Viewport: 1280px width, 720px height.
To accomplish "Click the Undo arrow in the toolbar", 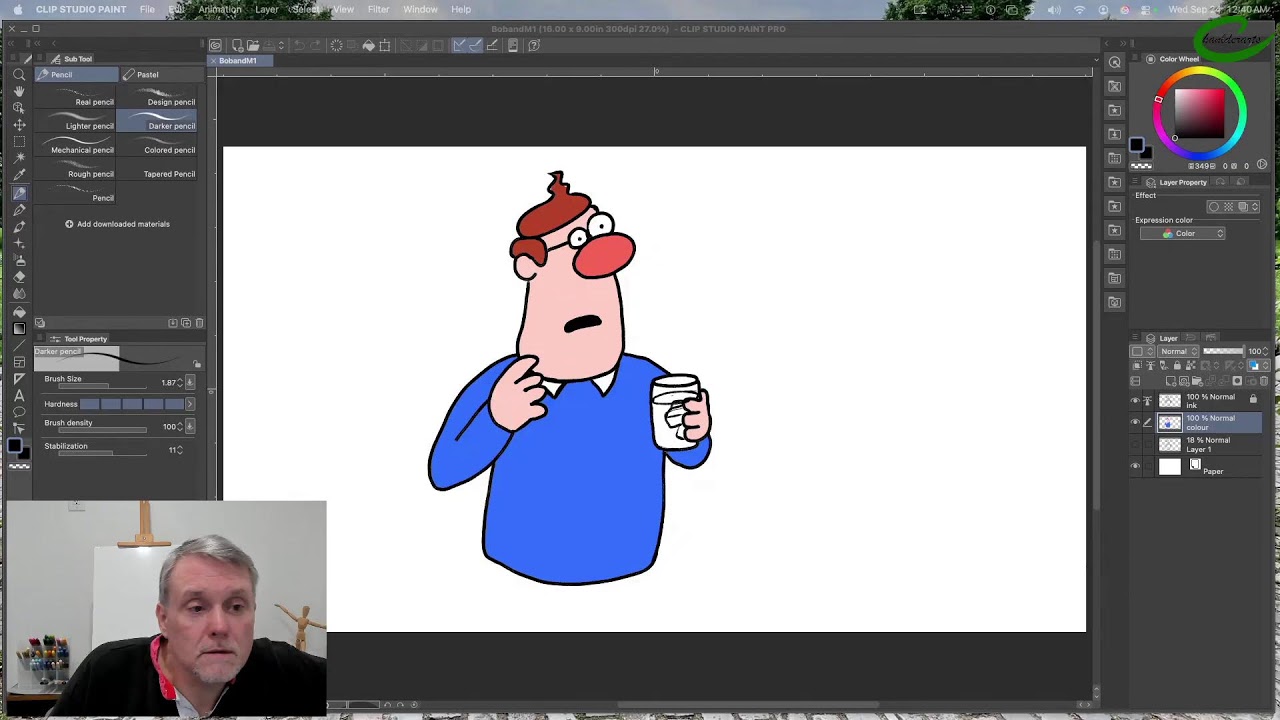I will pos(298,45).
